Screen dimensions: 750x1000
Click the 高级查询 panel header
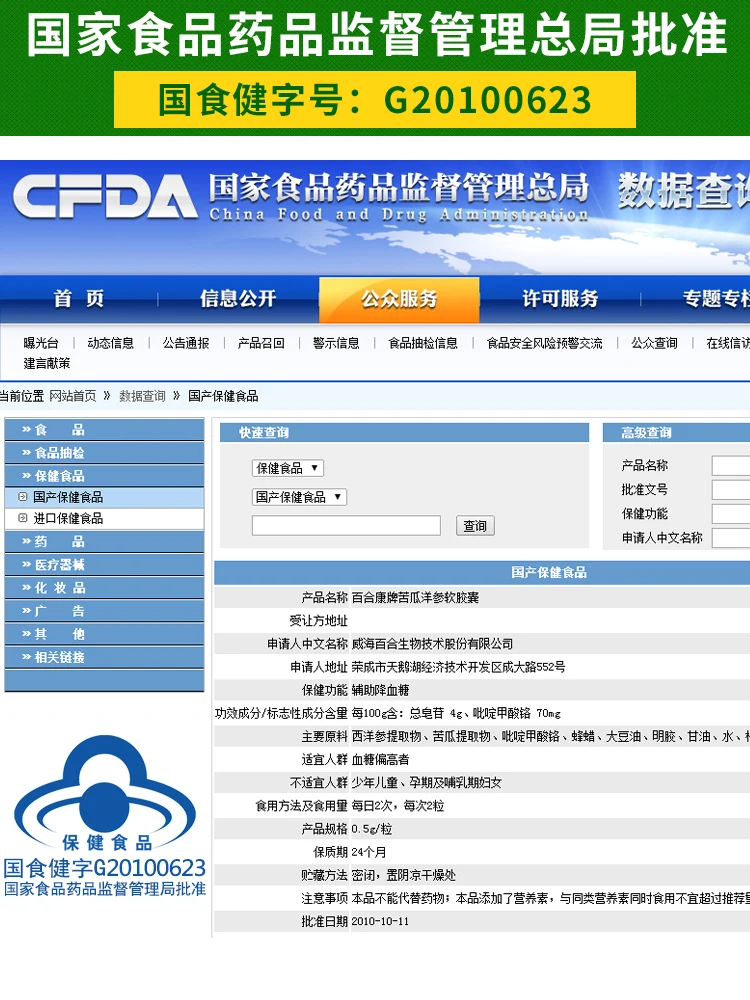pyautogui.click(x=676, y=432)
